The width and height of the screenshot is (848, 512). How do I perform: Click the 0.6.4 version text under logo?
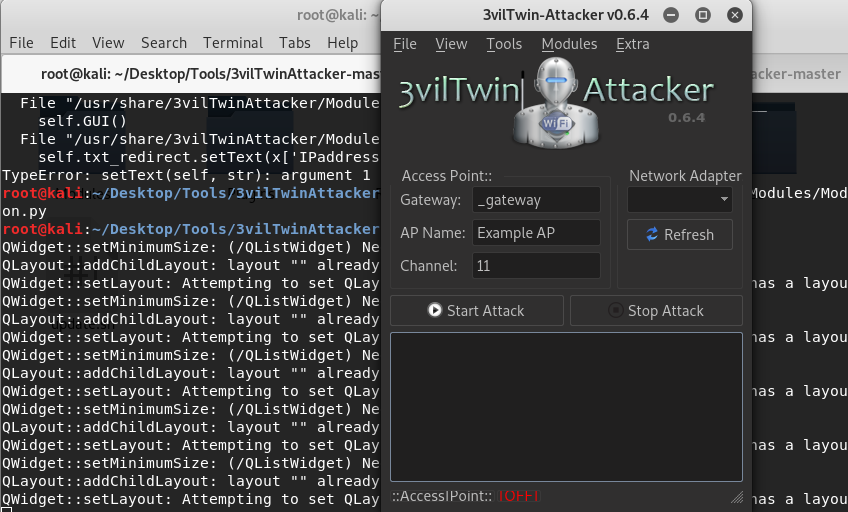point(686,117)
